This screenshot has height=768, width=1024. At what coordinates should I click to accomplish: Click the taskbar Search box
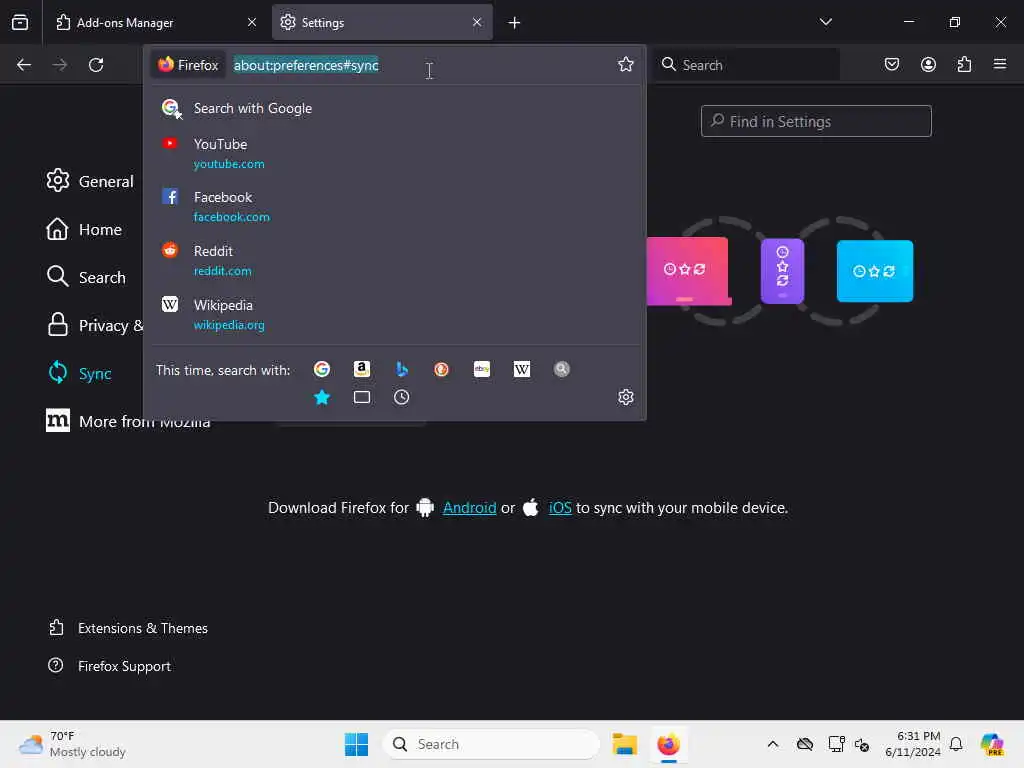[x=491, y=744]
